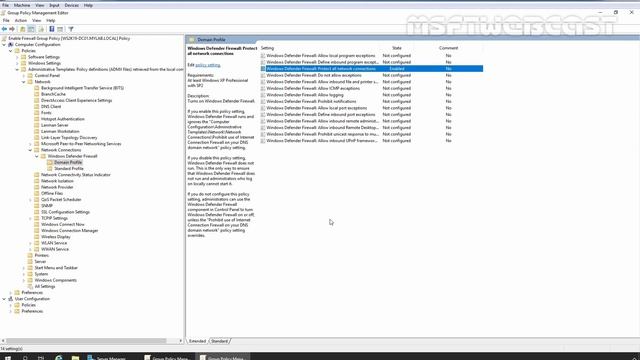Image resolution: width=640 pixels, height=360 pixels.
Task: Expand the Windows Components node
Action: pyautogui.click(x=24, y=280)
